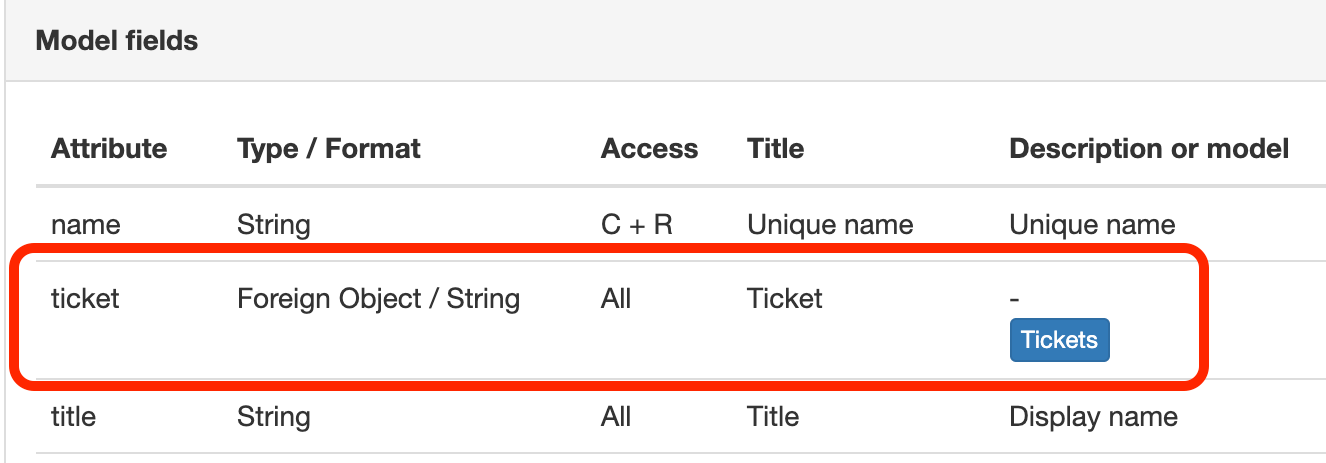Click the Type / Format column header

click(329, 149)
